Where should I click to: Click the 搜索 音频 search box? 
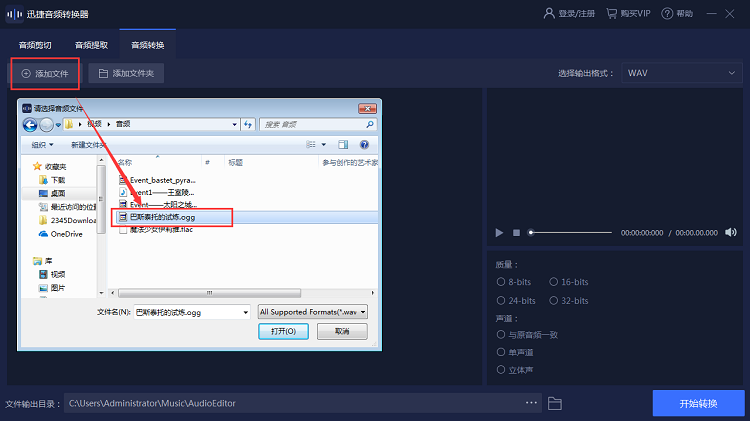[318, 124]
